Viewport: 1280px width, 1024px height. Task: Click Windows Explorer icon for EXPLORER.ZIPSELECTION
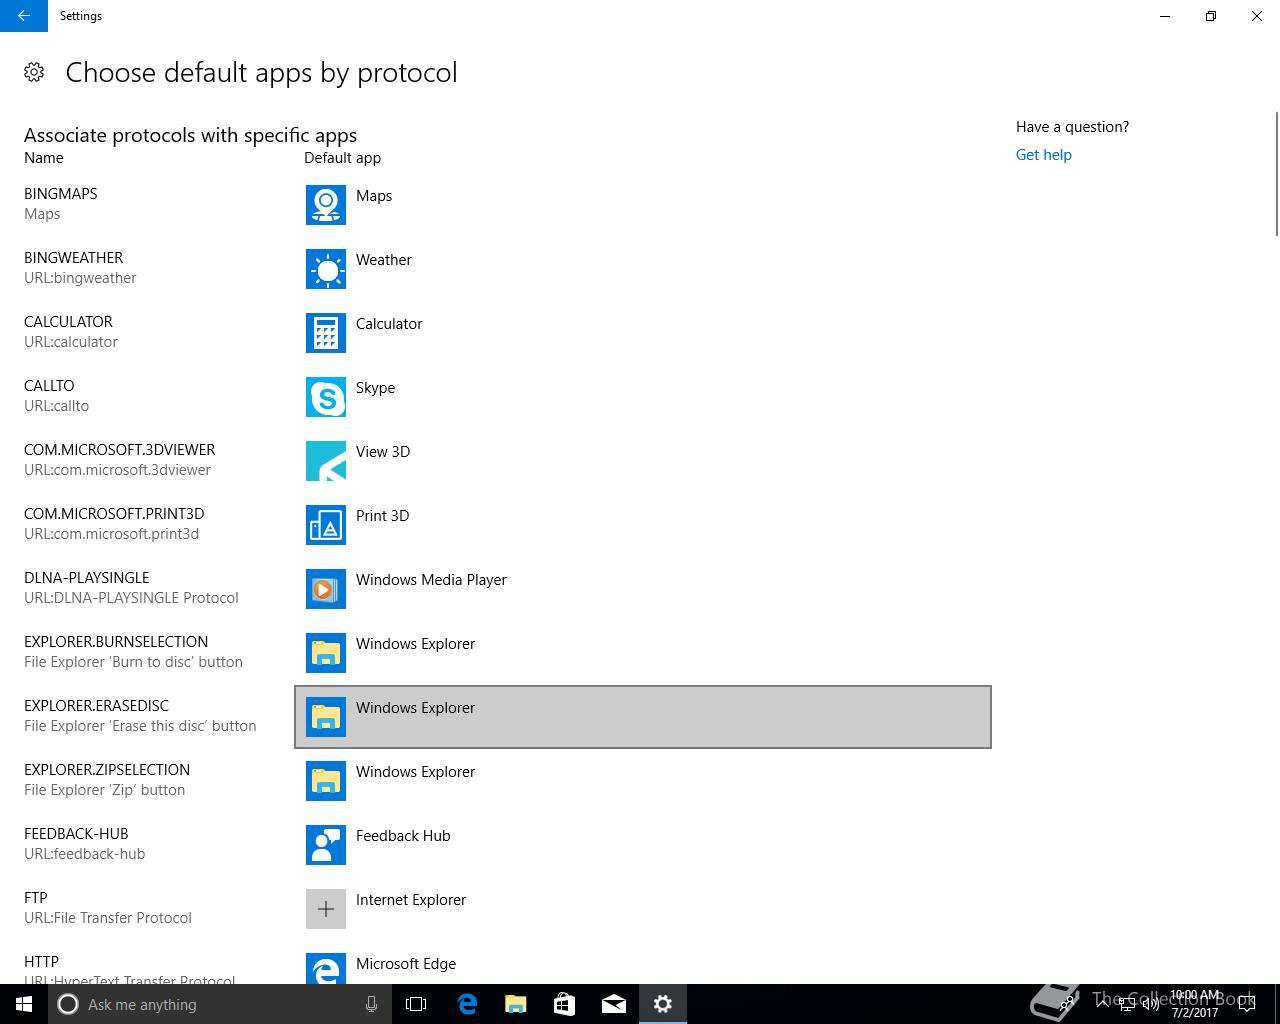pyautogui.click(x=326, y=781)
